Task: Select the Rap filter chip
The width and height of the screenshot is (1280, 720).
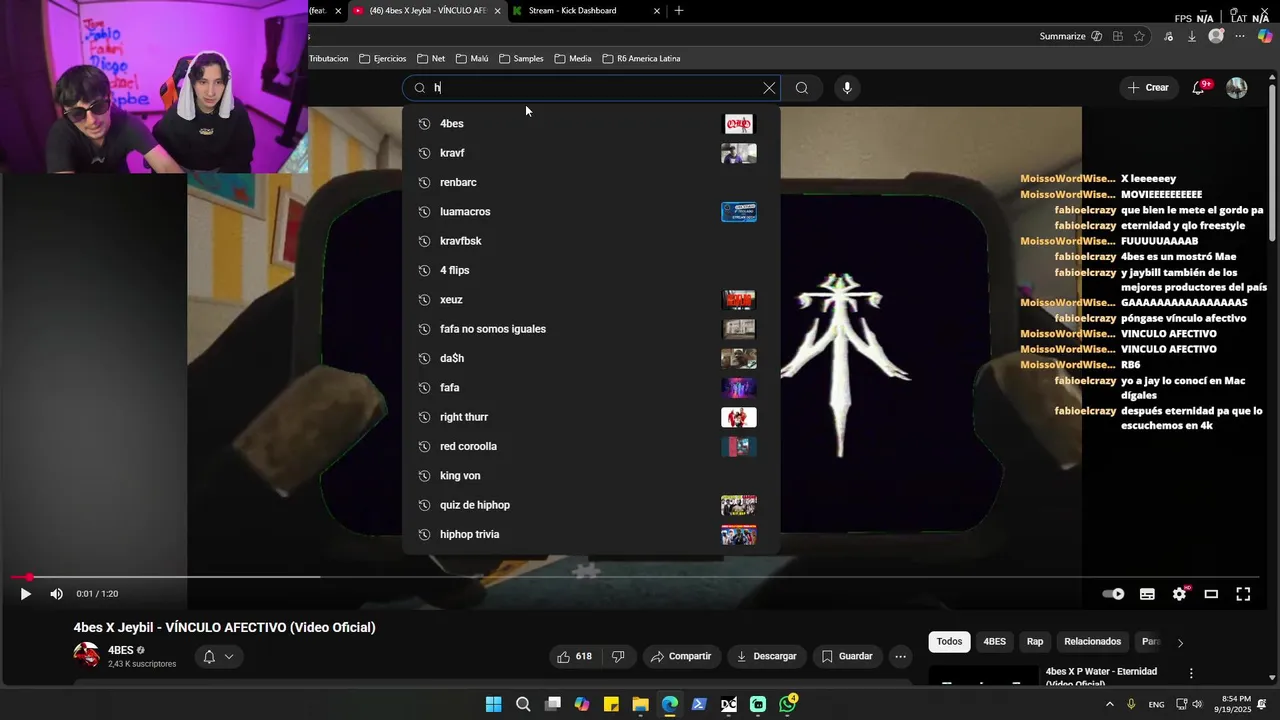Action: pos(1035,642)
